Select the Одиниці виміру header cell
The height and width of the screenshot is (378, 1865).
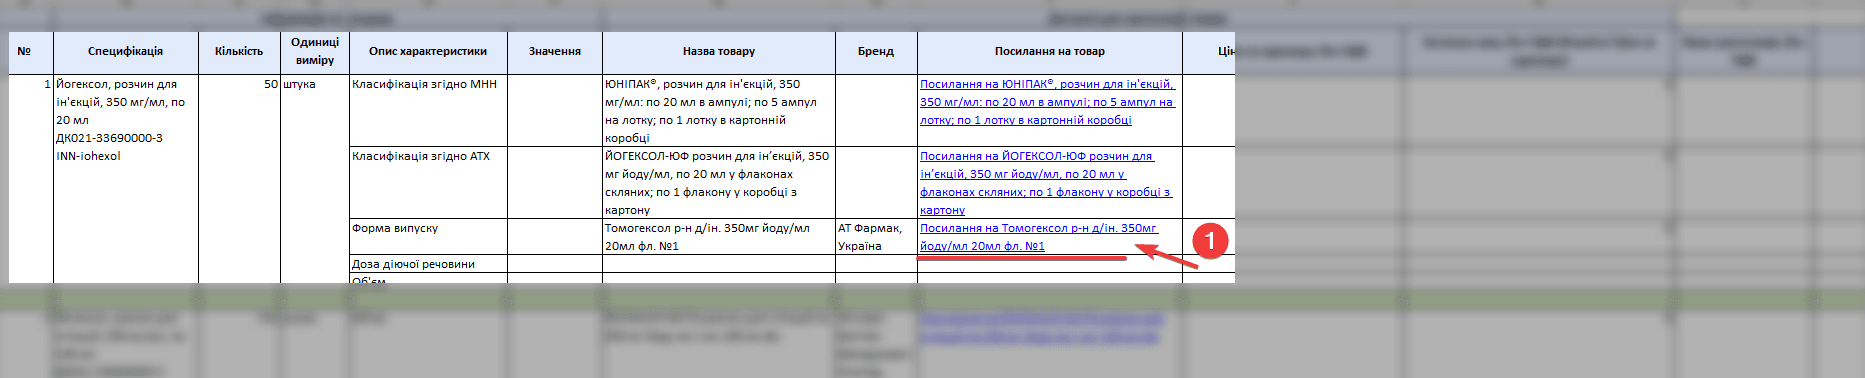point(315,52)
